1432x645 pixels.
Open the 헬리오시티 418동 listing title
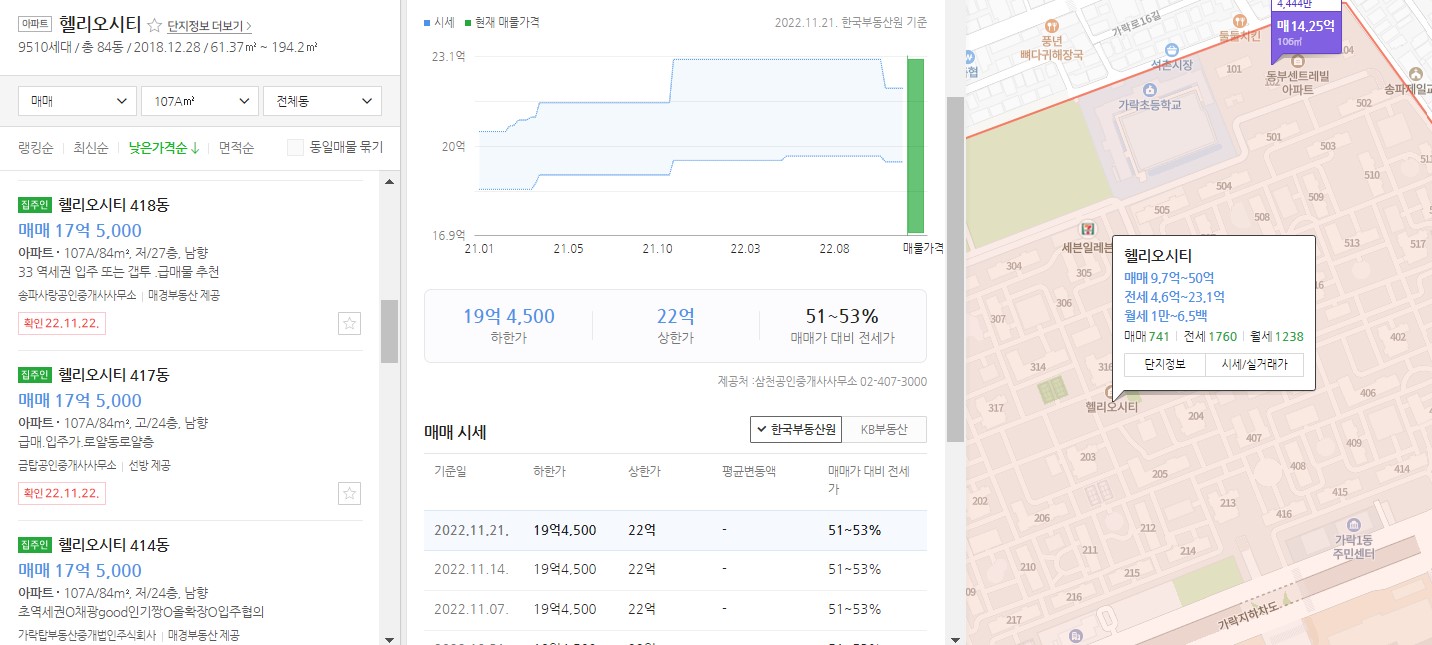[113, 205]
